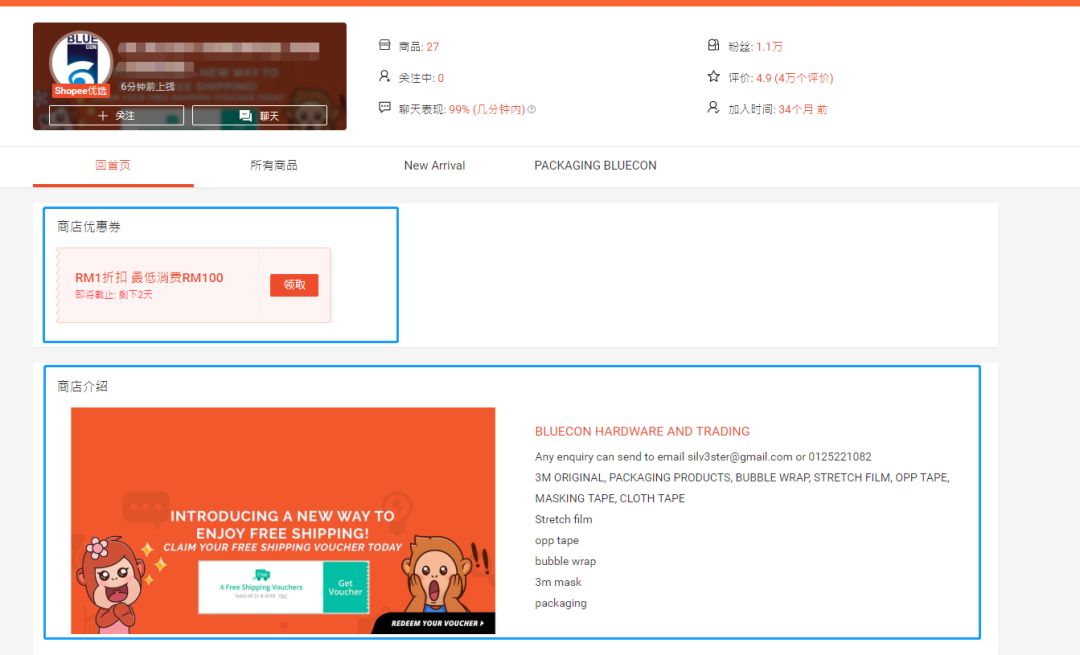
Task: Click the 'packaging' description line
Action: tap(561, 603)
